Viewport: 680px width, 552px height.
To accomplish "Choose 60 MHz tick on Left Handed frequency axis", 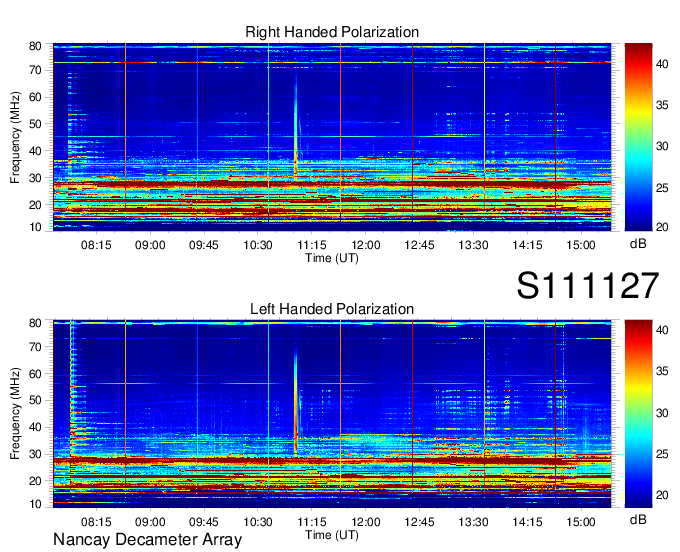I will tap(35, 374).
